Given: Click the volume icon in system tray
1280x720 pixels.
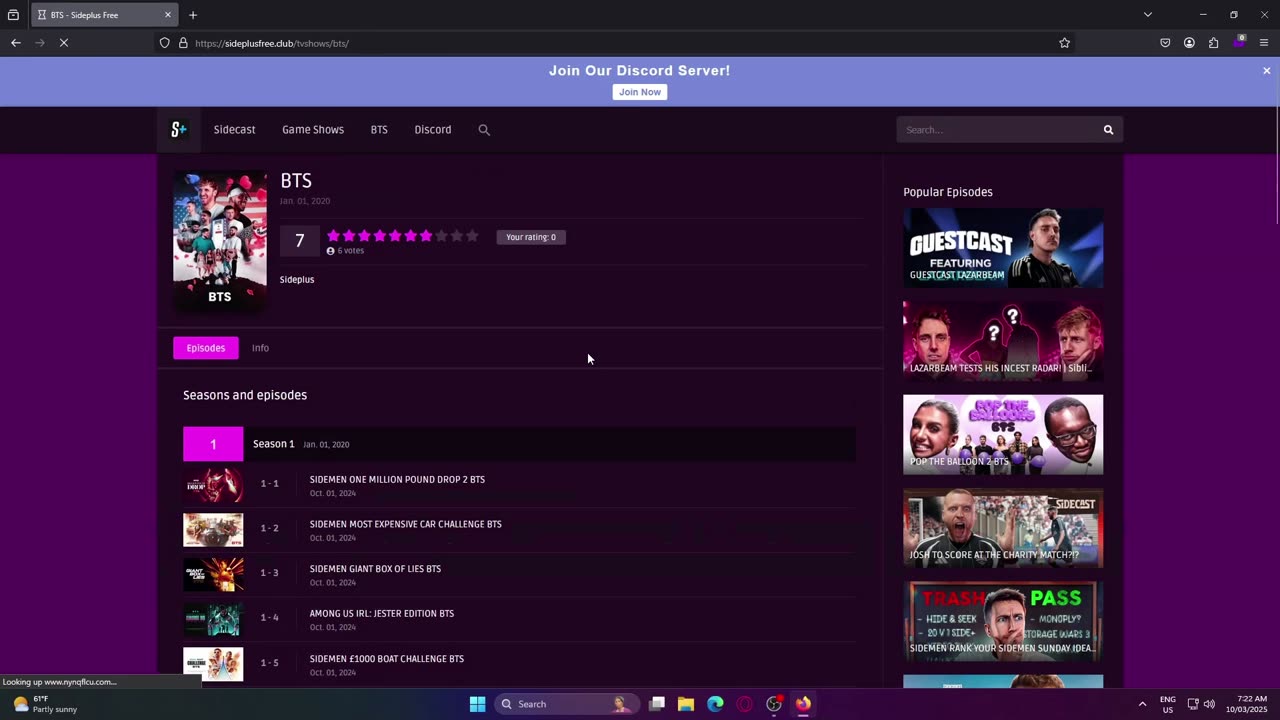Looking at the screenshot, I should click(1209, 704).
